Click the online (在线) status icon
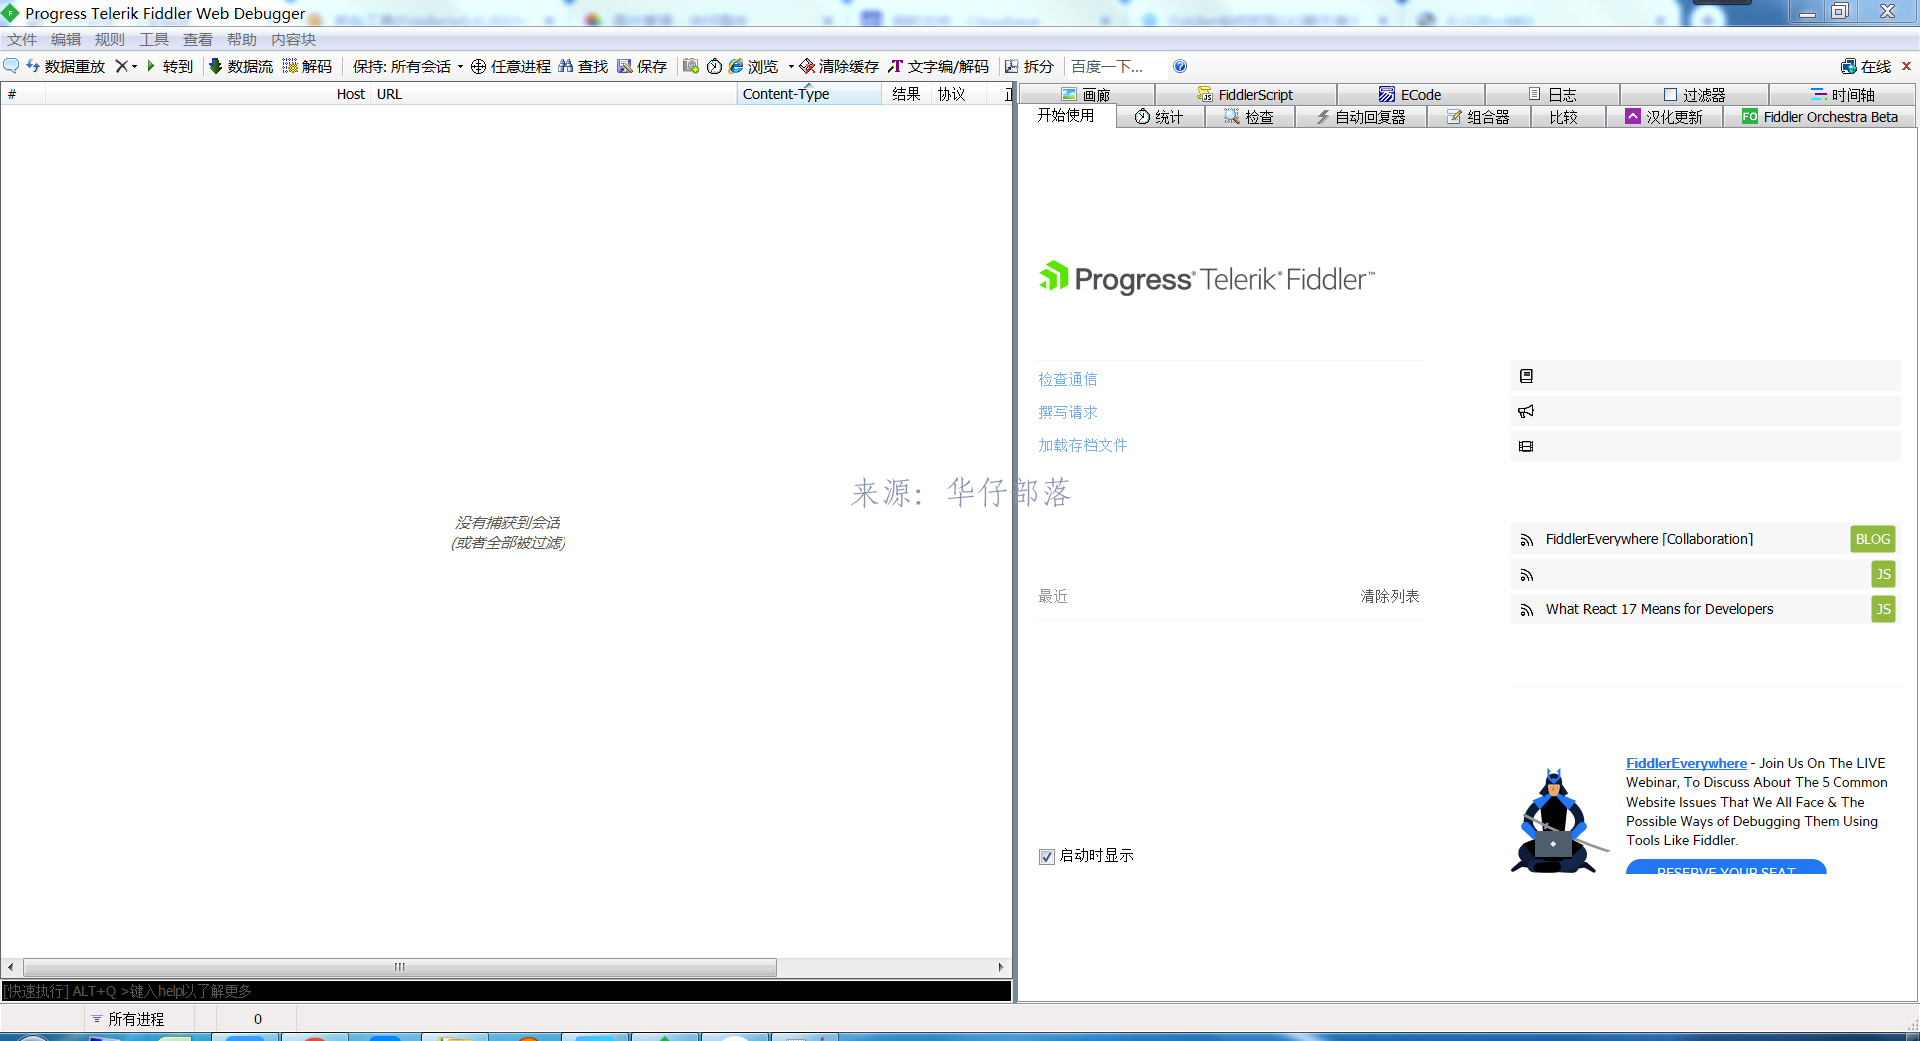1920x1041 pixels. pyautogui.click(x=1849, y=66)
